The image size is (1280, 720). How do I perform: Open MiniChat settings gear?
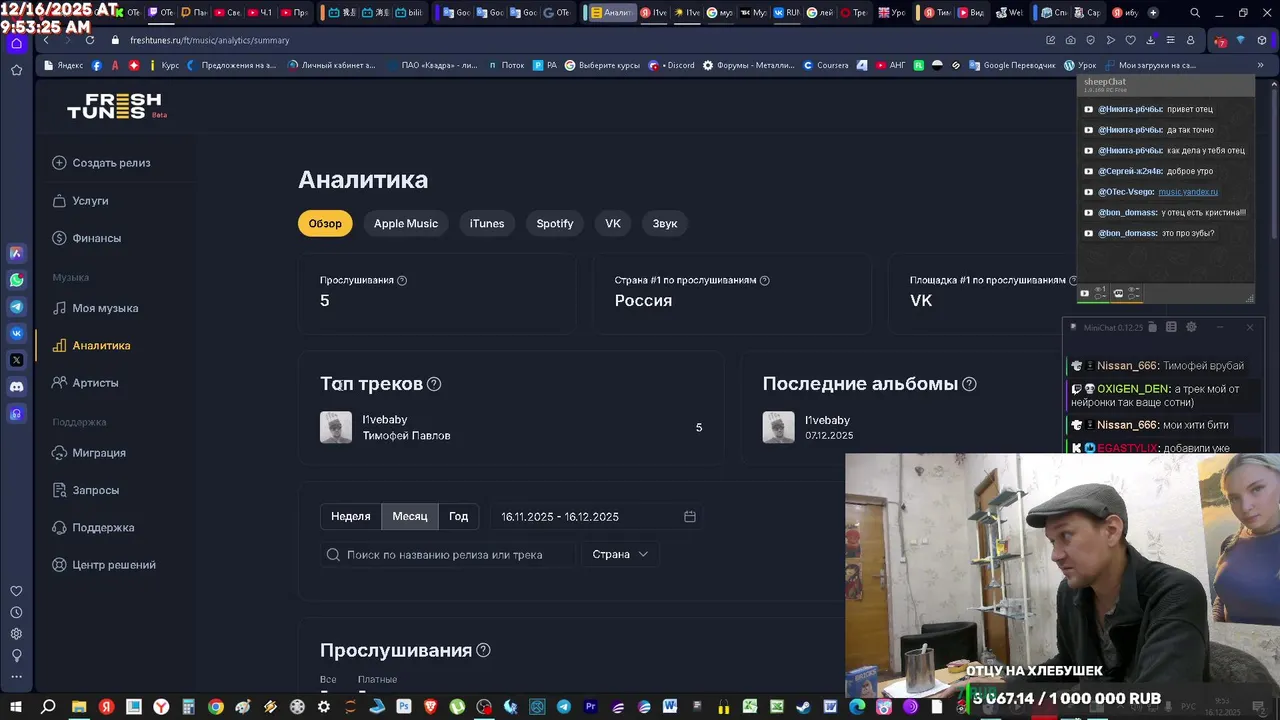[1191, 327]
